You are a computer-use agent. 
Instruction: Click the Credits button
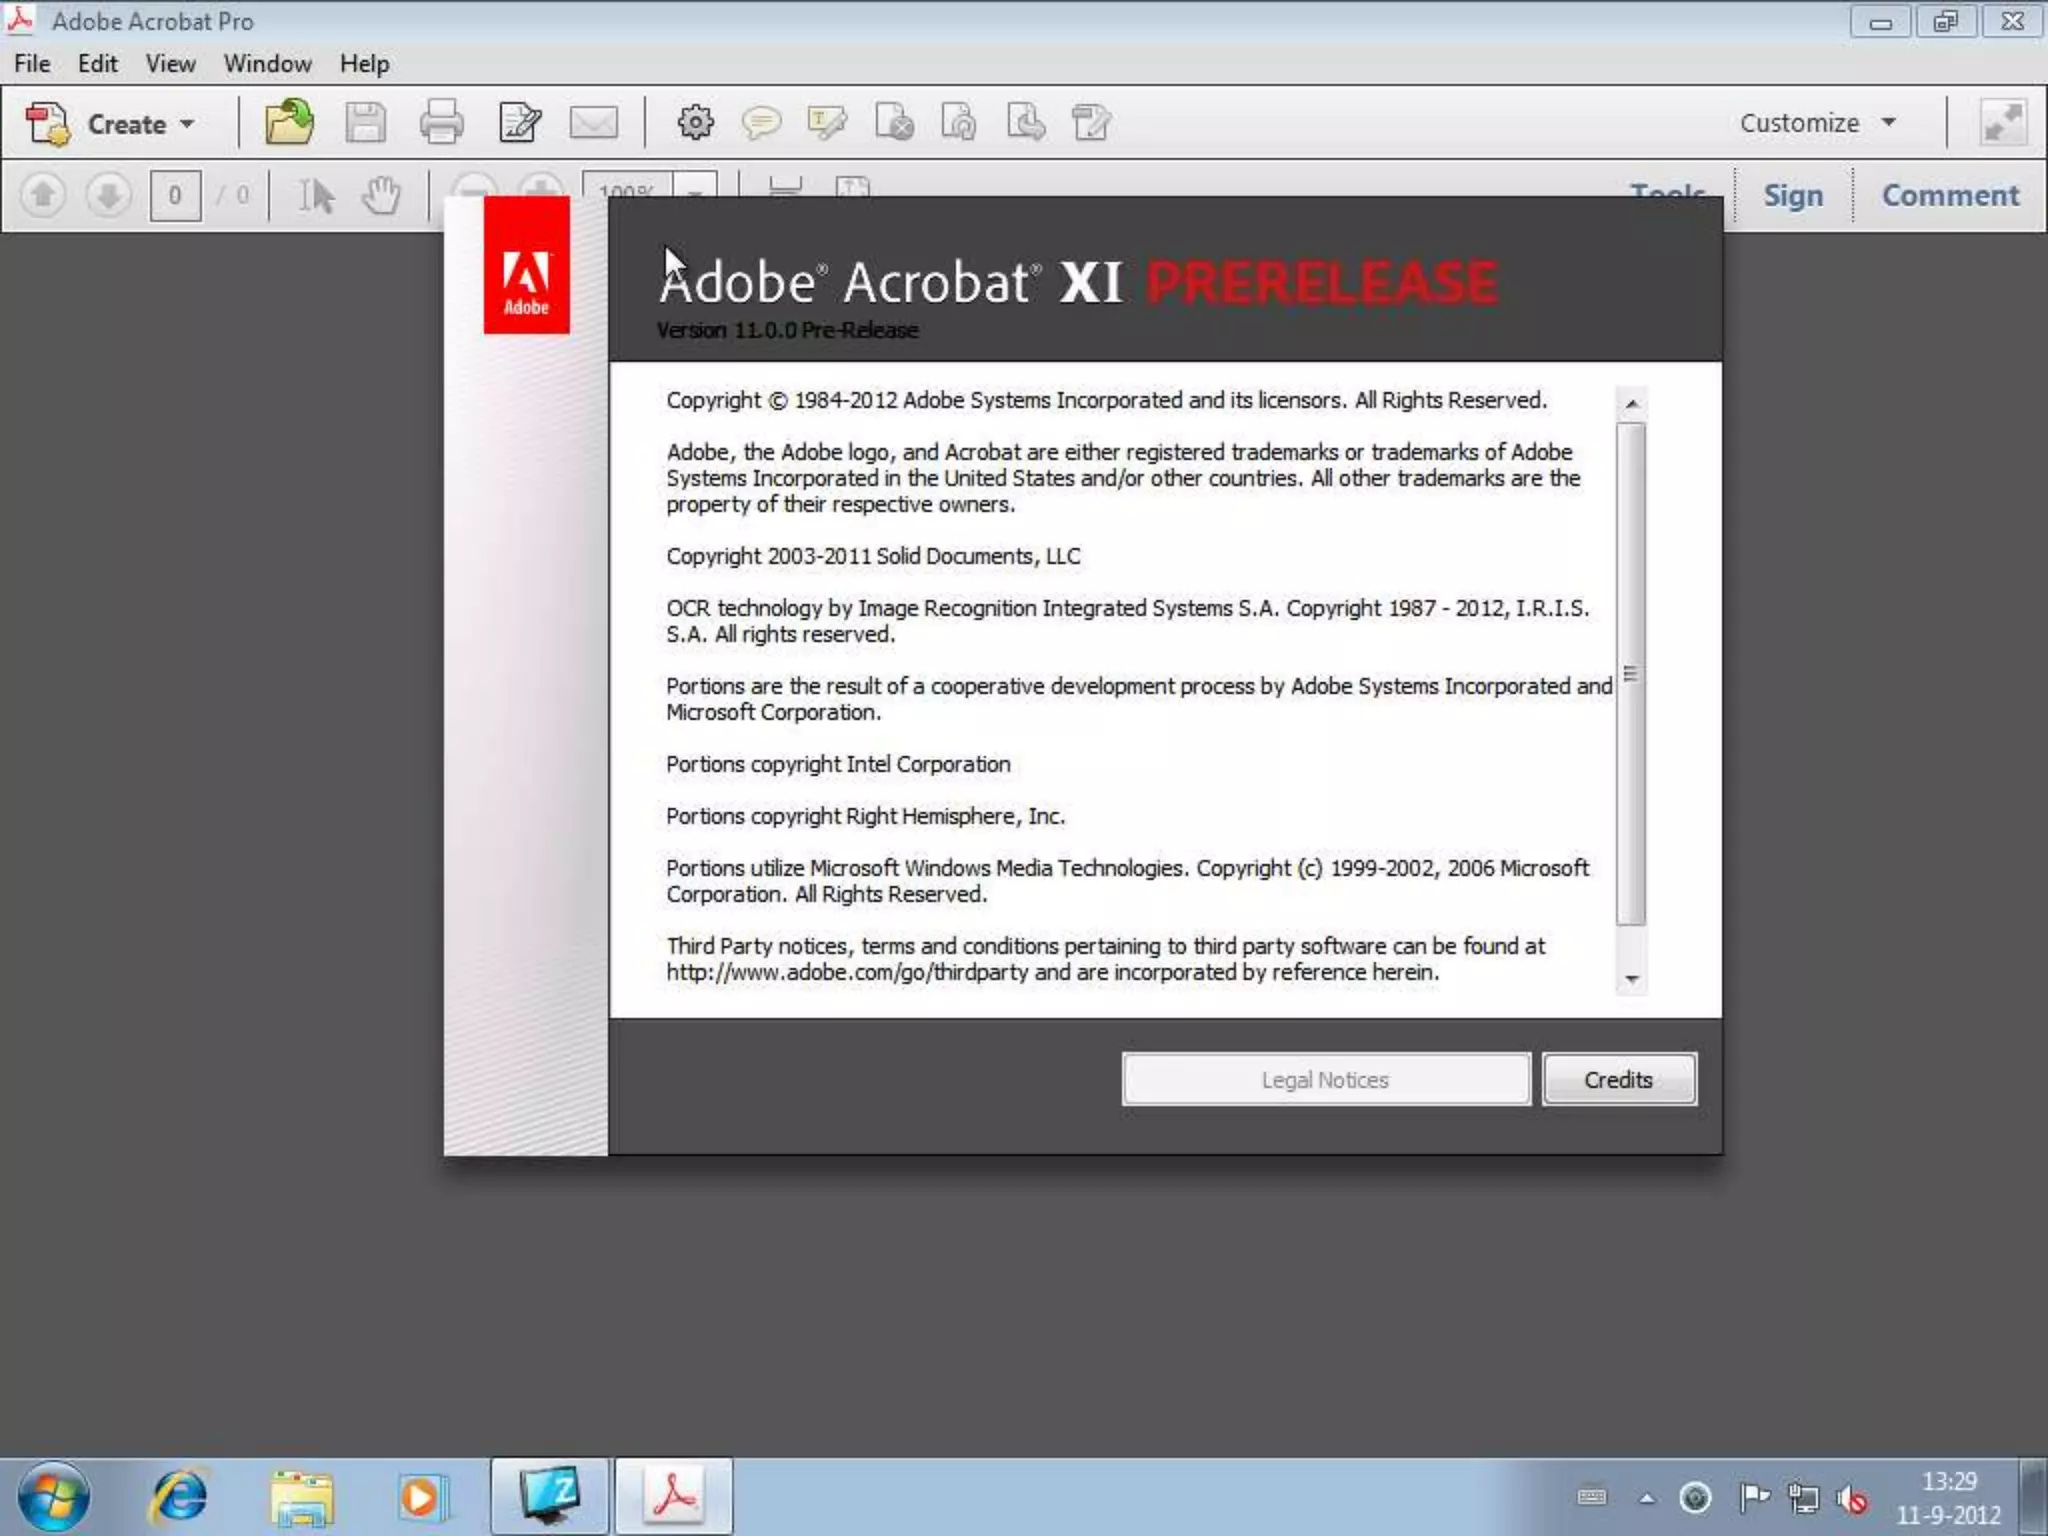pos(1619,1079)
